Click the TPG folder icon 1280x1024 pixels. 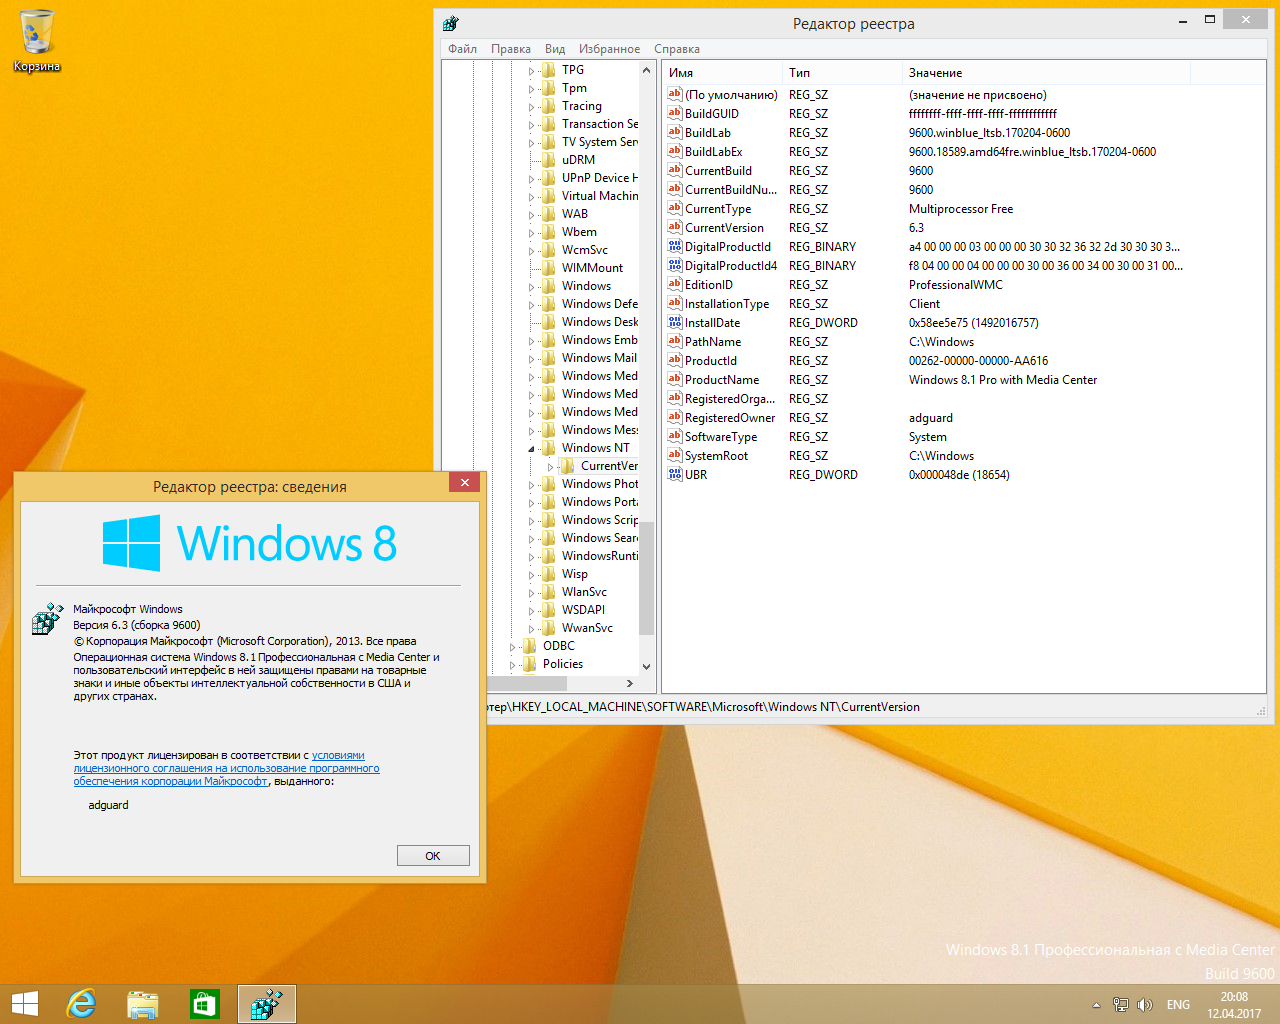pyautogui.click(x=548, y=69)
